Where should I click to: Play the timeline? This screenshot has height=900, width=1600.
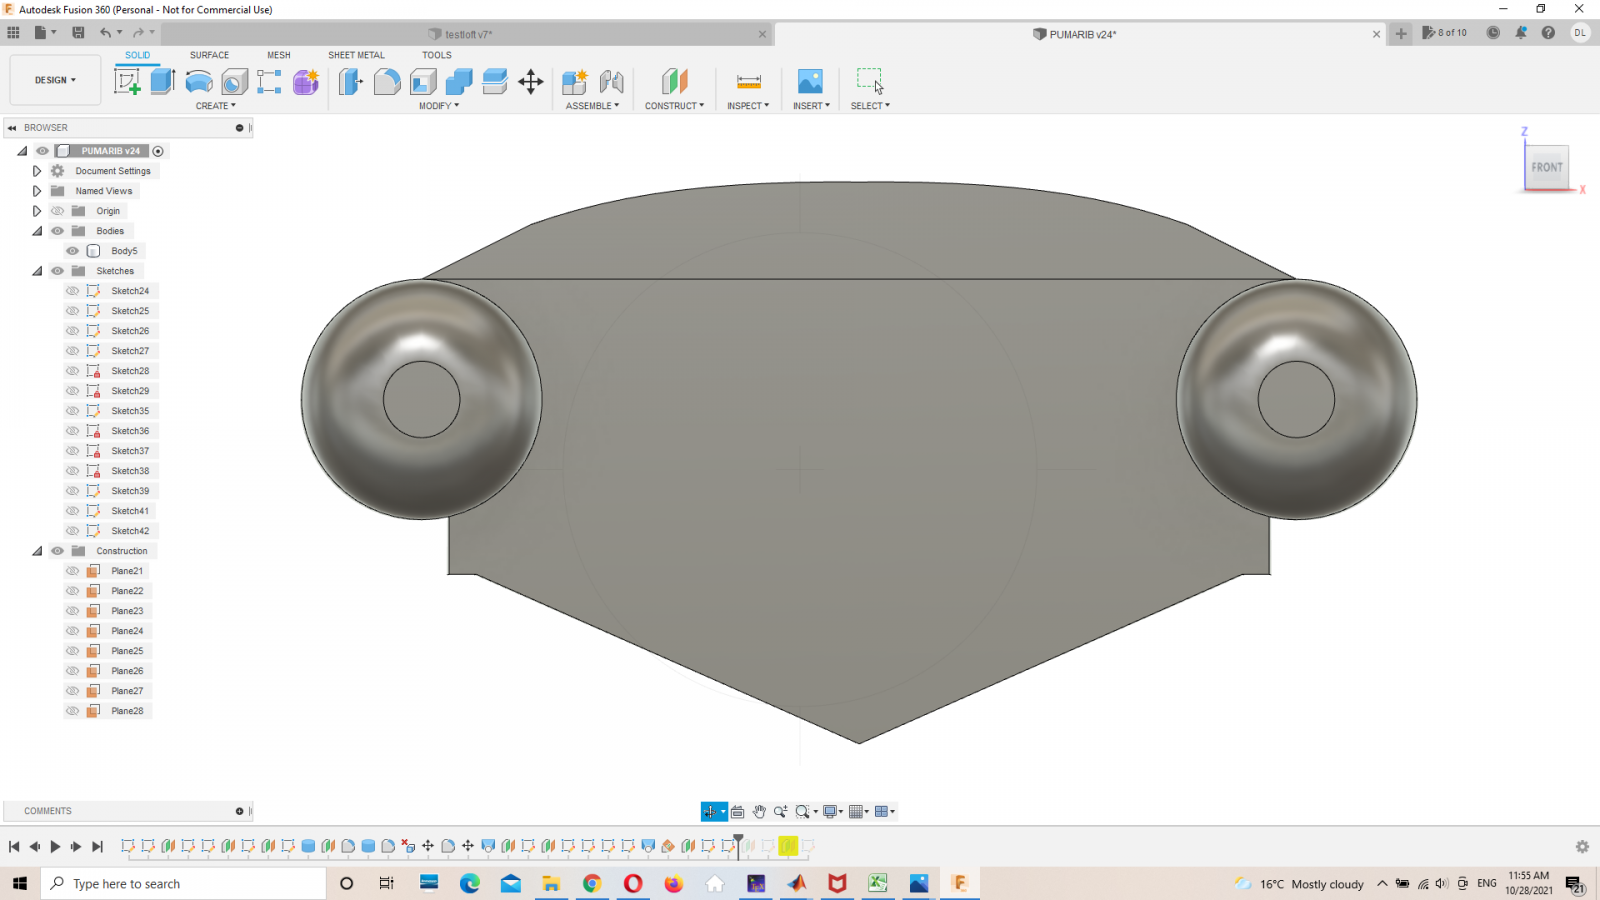tap(55, 847)
